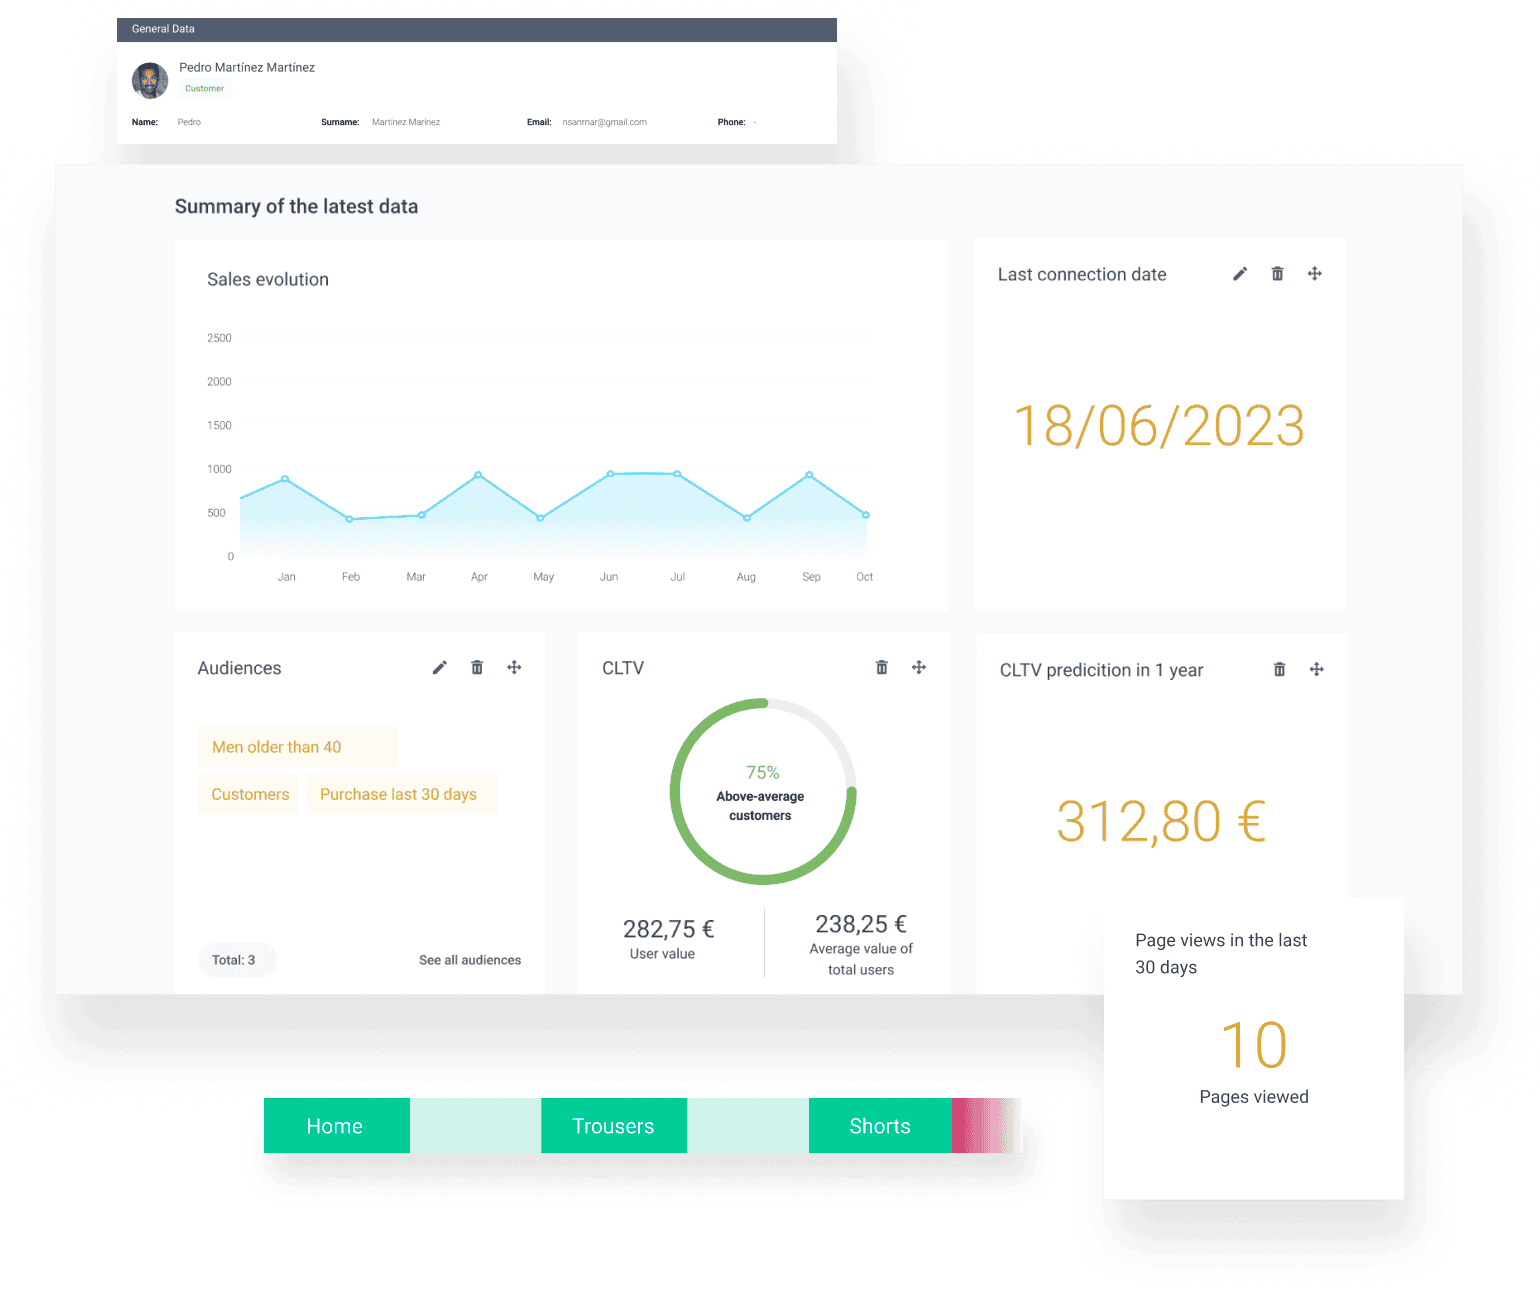Click the 2500 y-axis label
The width and height of the screenshot is (1540, 1299).
coord(219,338)
